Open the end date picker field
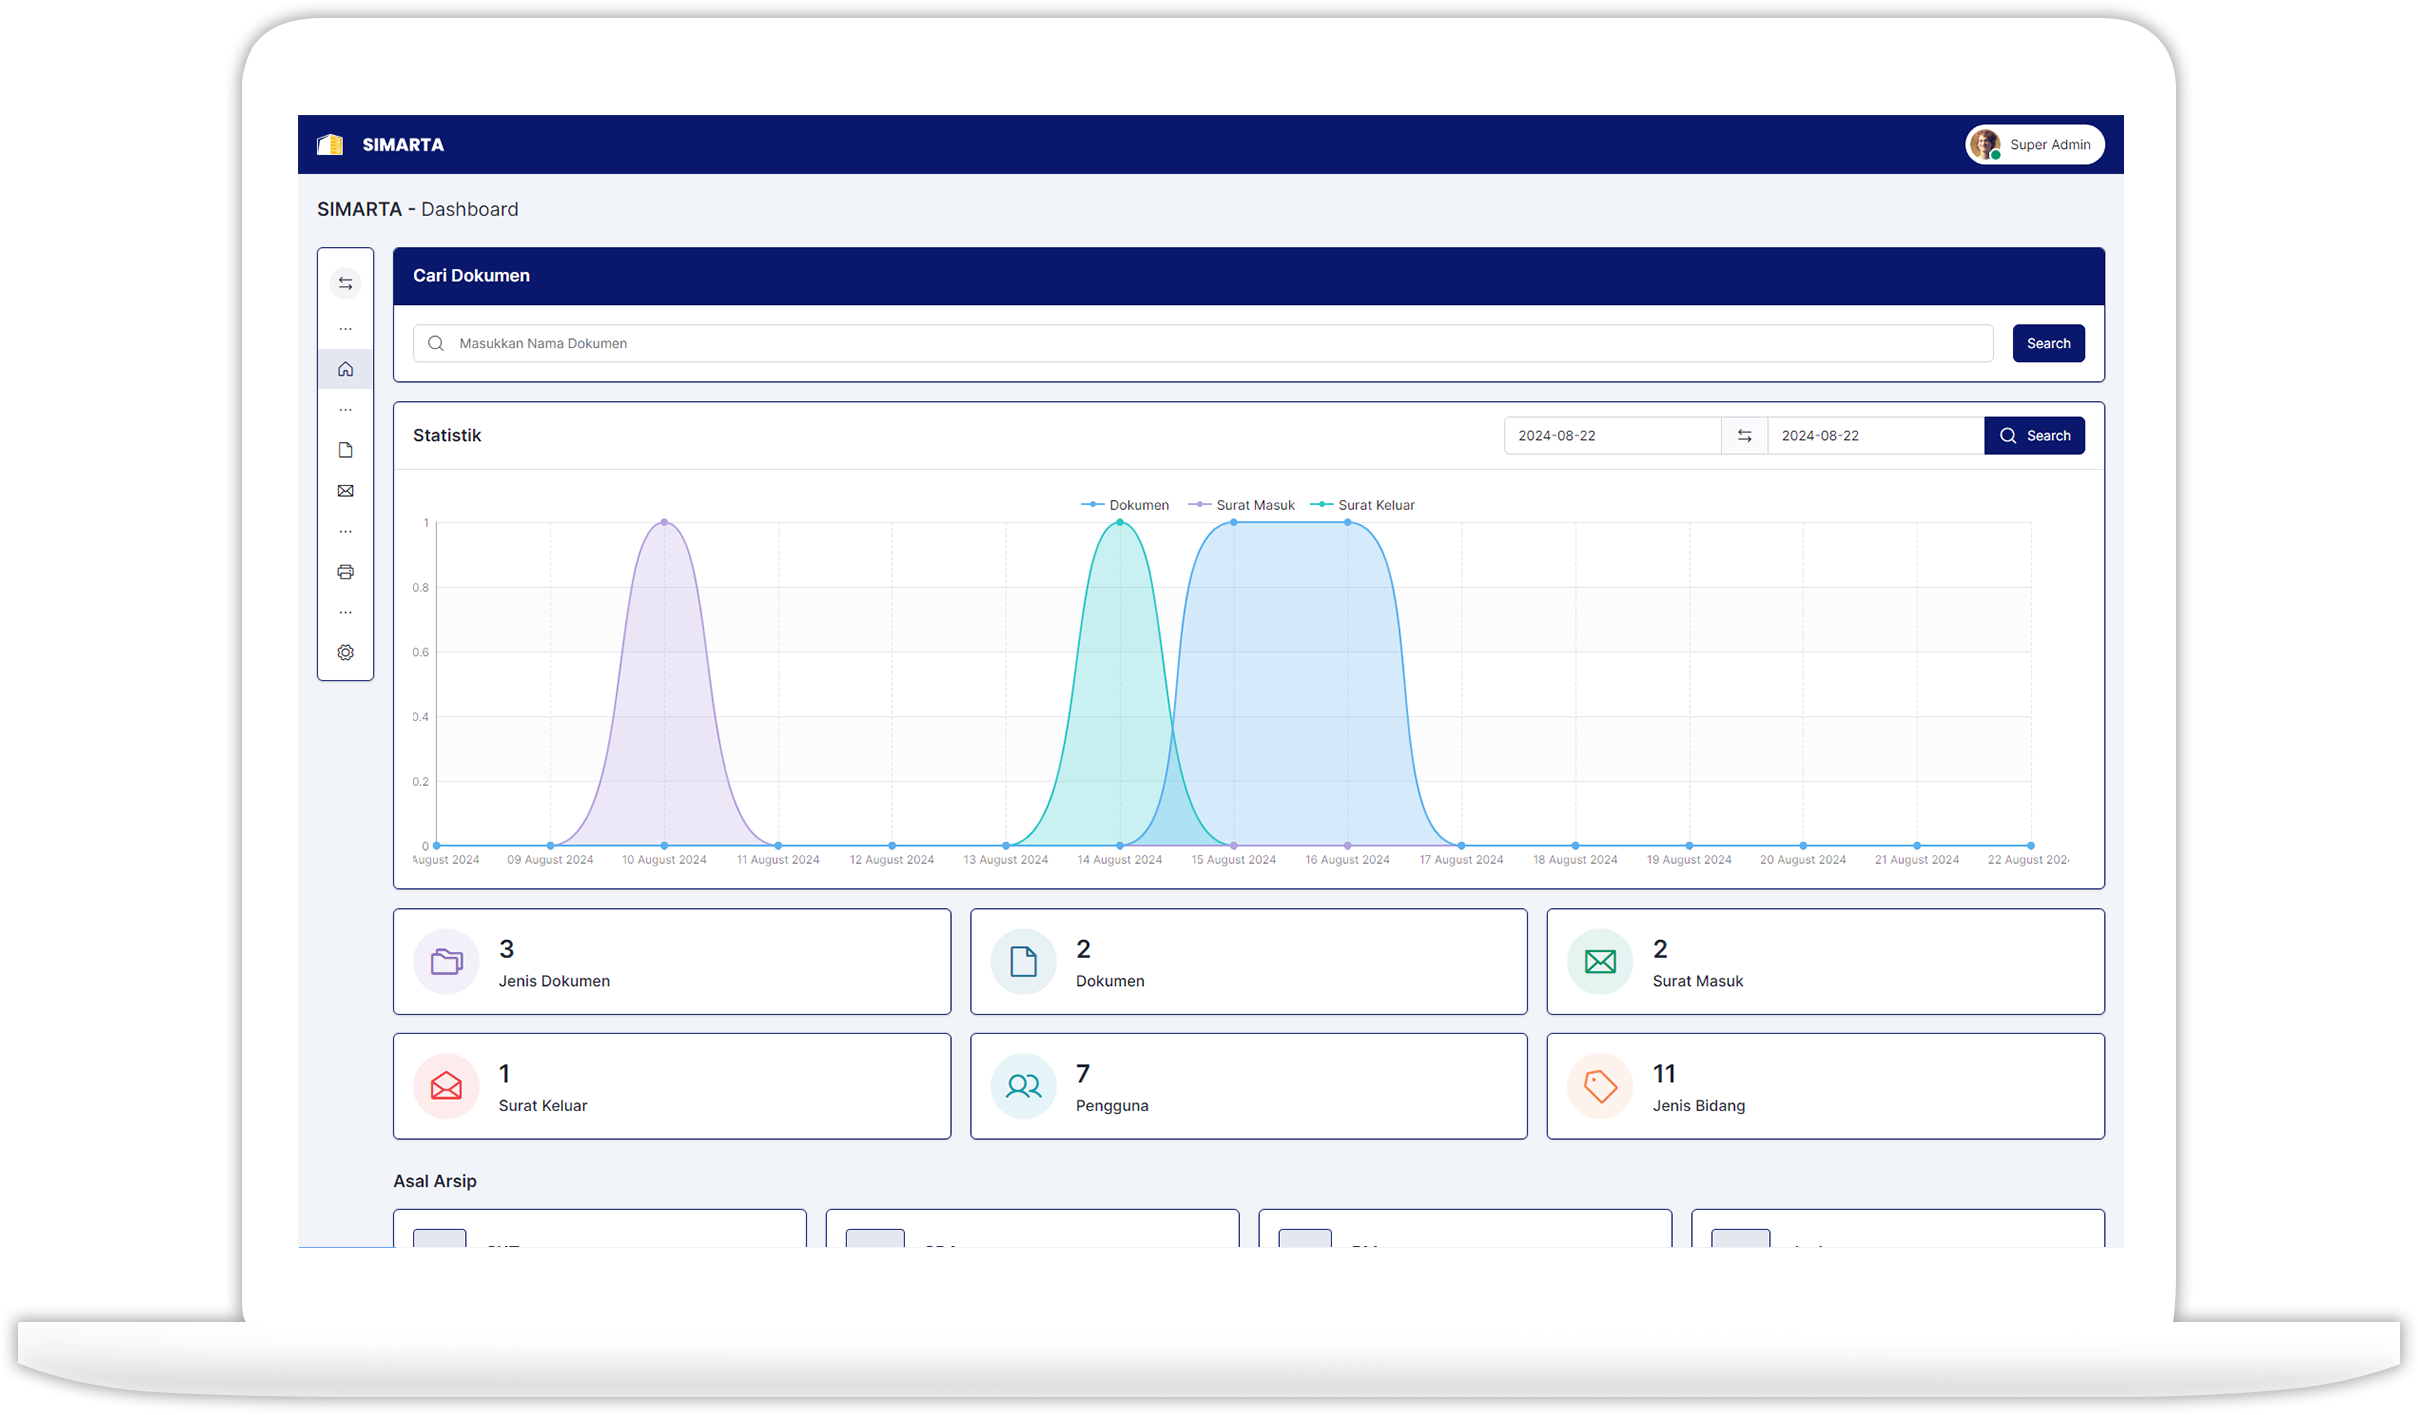The image size is (2418, 1415). (1875, 436)
